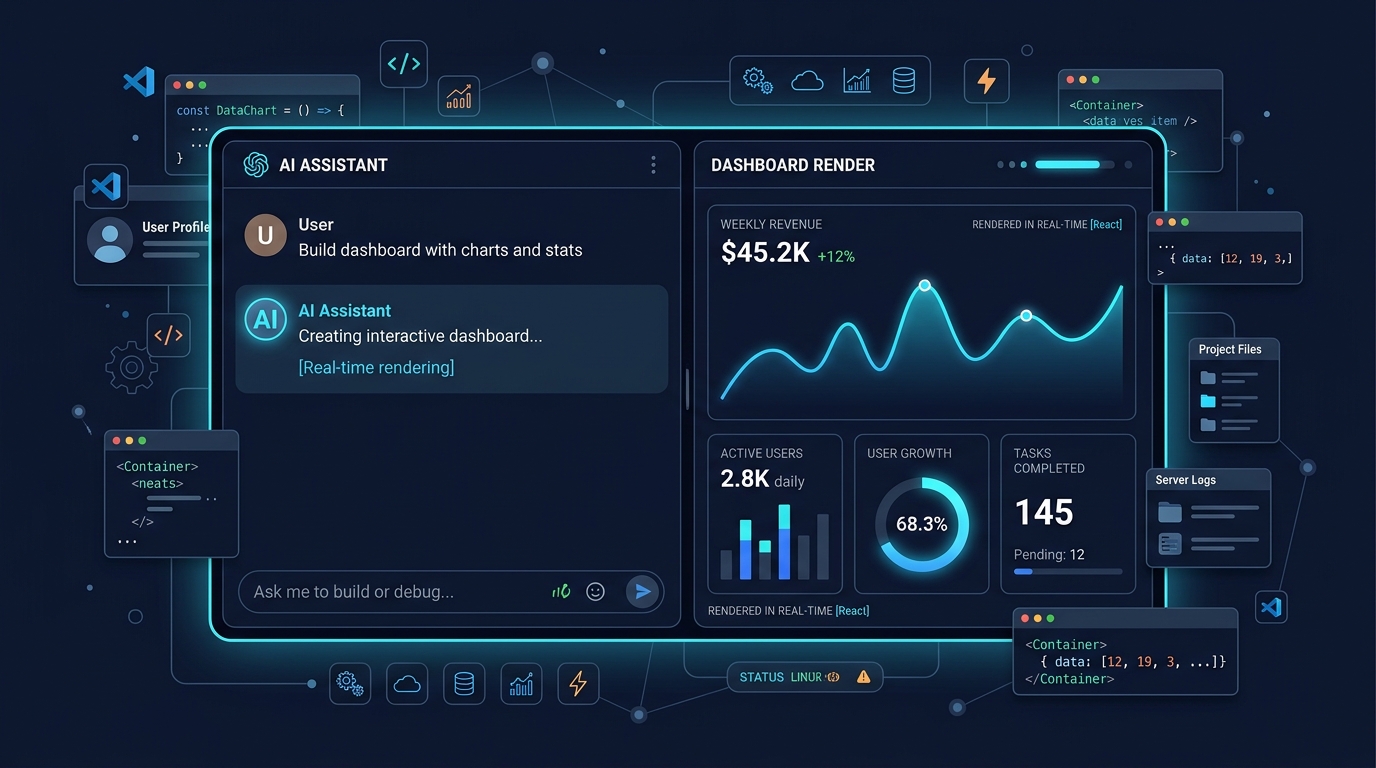Open the settings gear in the bottom toolbar

point(350,683)
